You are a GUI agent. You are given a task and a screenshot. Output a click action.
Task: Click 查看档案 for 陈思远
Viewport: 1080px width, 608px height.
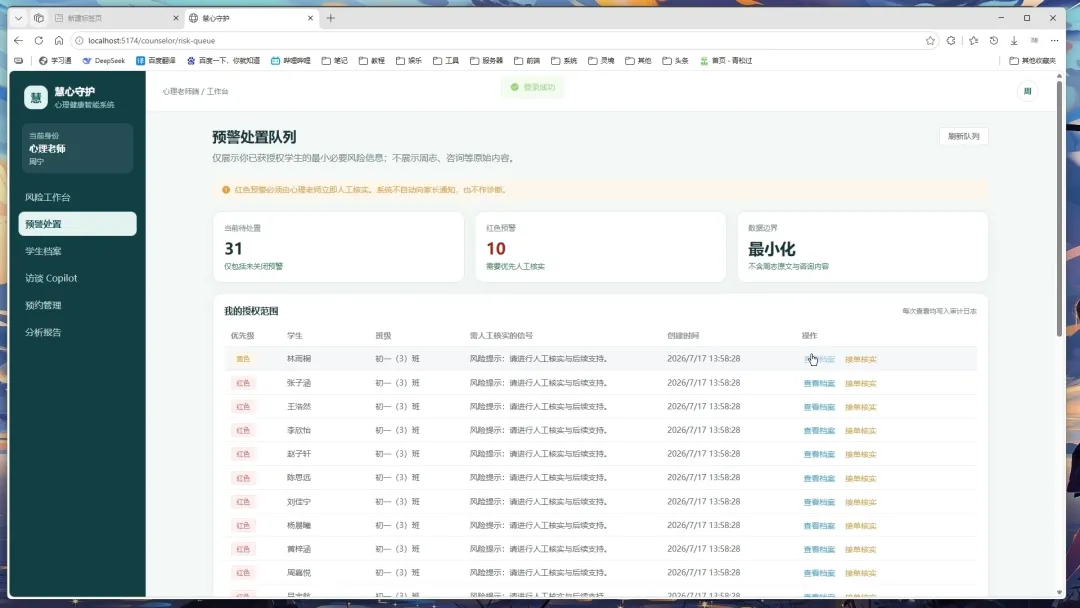(x=819, y=479)
